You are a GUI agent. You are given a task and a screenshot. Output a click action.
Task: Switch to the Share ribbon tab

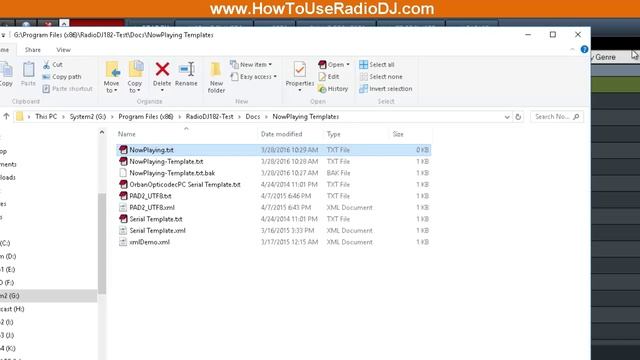[33, 50]
